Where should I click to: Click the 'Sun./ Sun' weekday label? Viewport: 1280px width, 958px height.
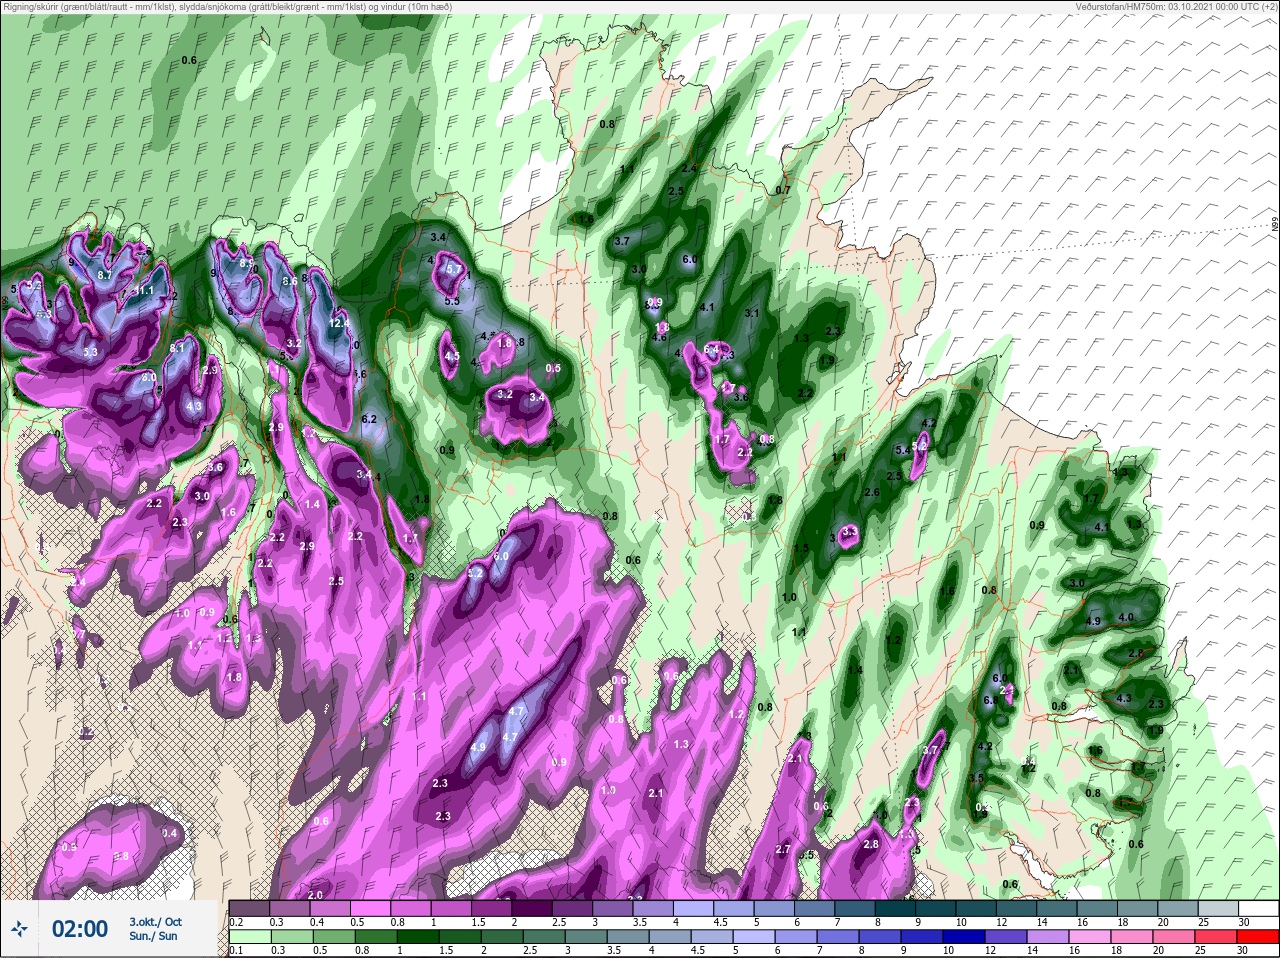pyautogui.click(x=153, y=936)
